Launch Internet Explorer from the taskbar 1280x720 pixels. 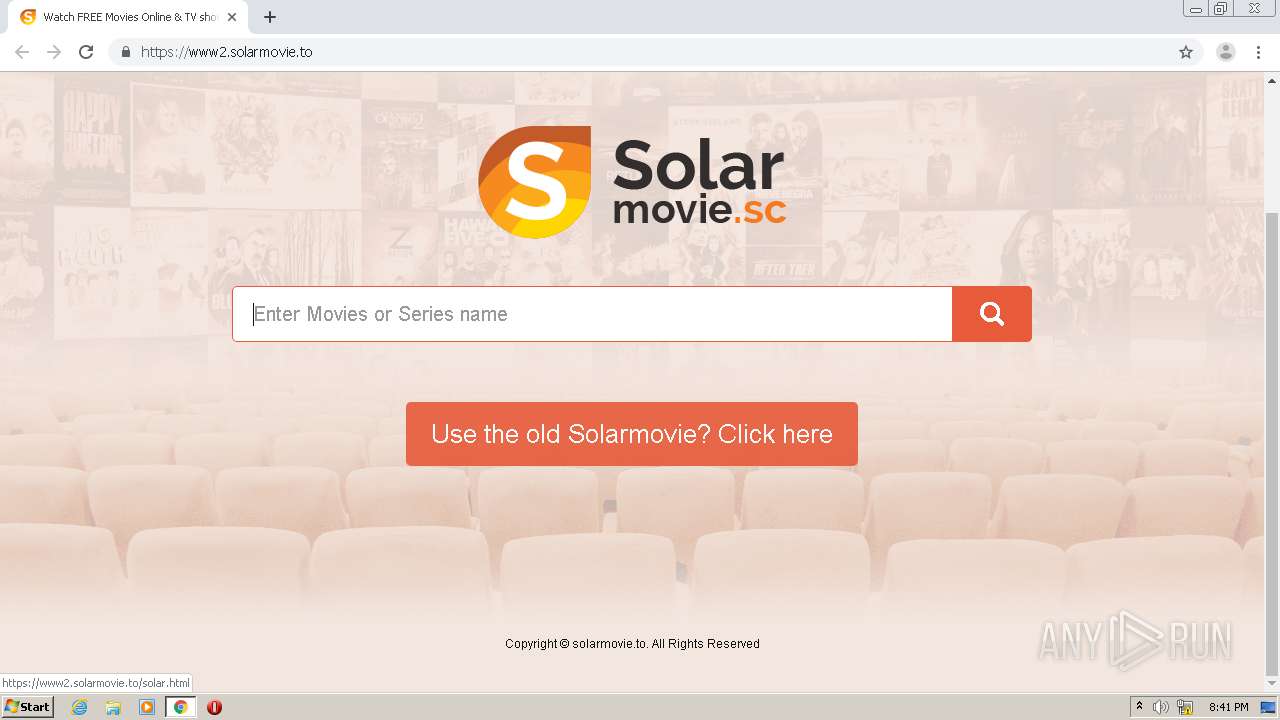point(80,707)
